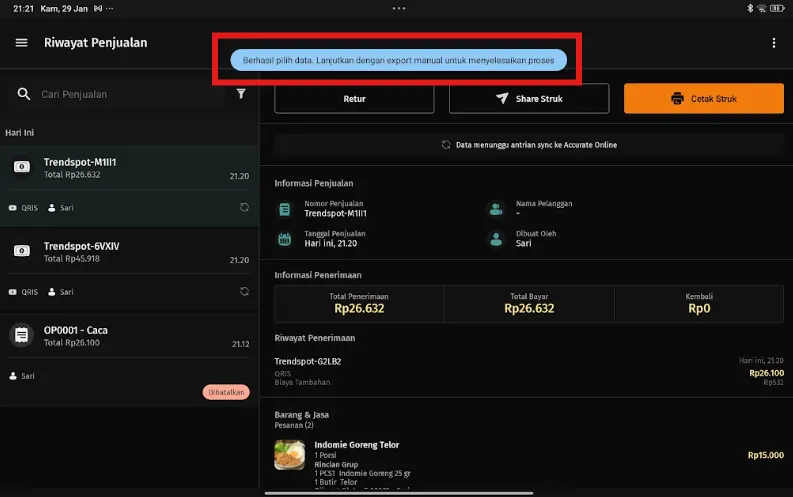Open the hamburger navigation menu
This screenshot has height=497, width=793.
point(21,43)
